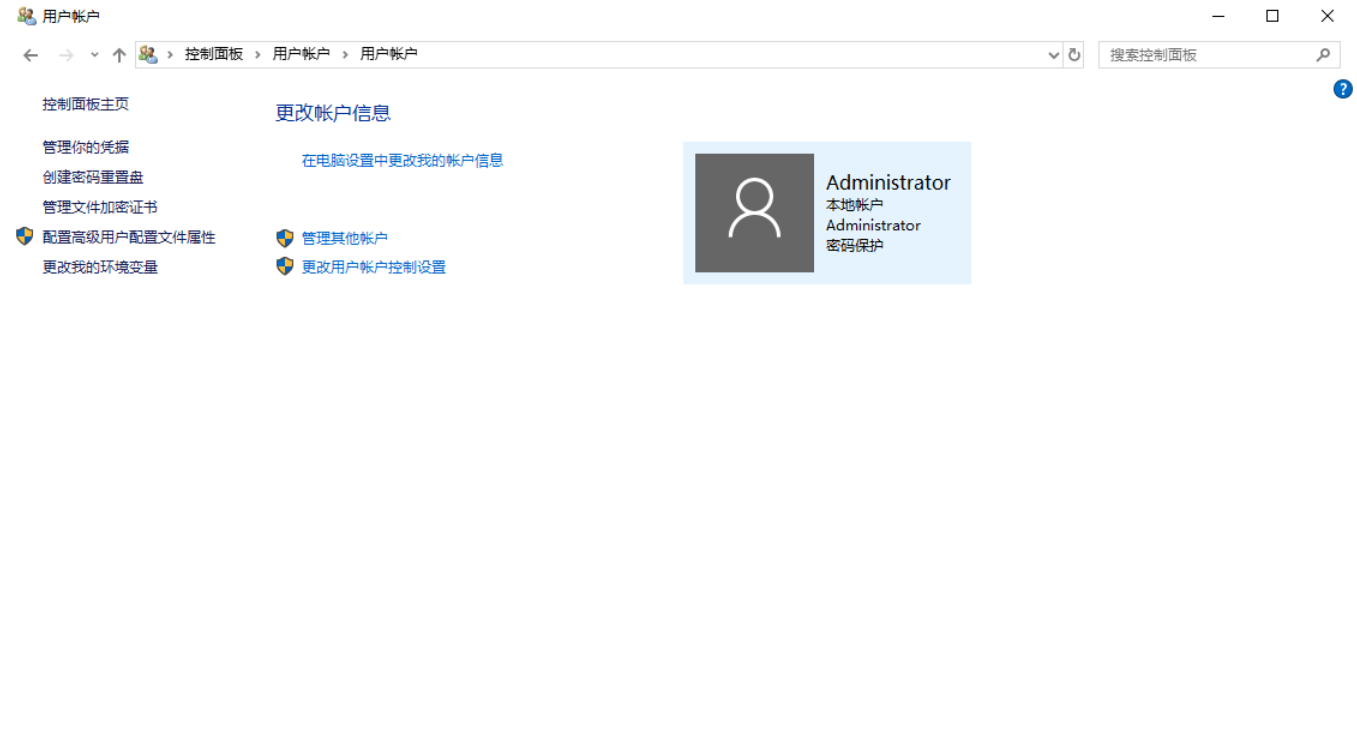Open the address bar history dropdown
The width and height of the screenshot is (1357, 754).
point(1053,54)
